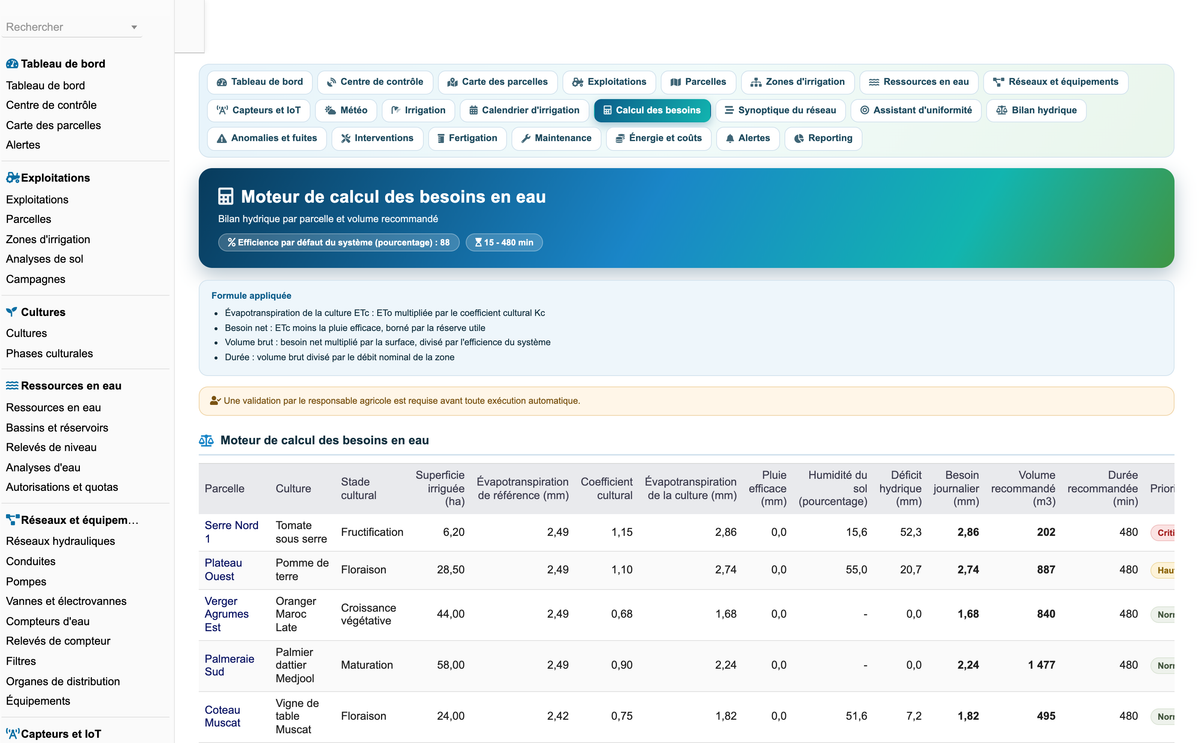Click Filtres sidebar link
The height and width of the screenshot is (743, 1200).
21,662
